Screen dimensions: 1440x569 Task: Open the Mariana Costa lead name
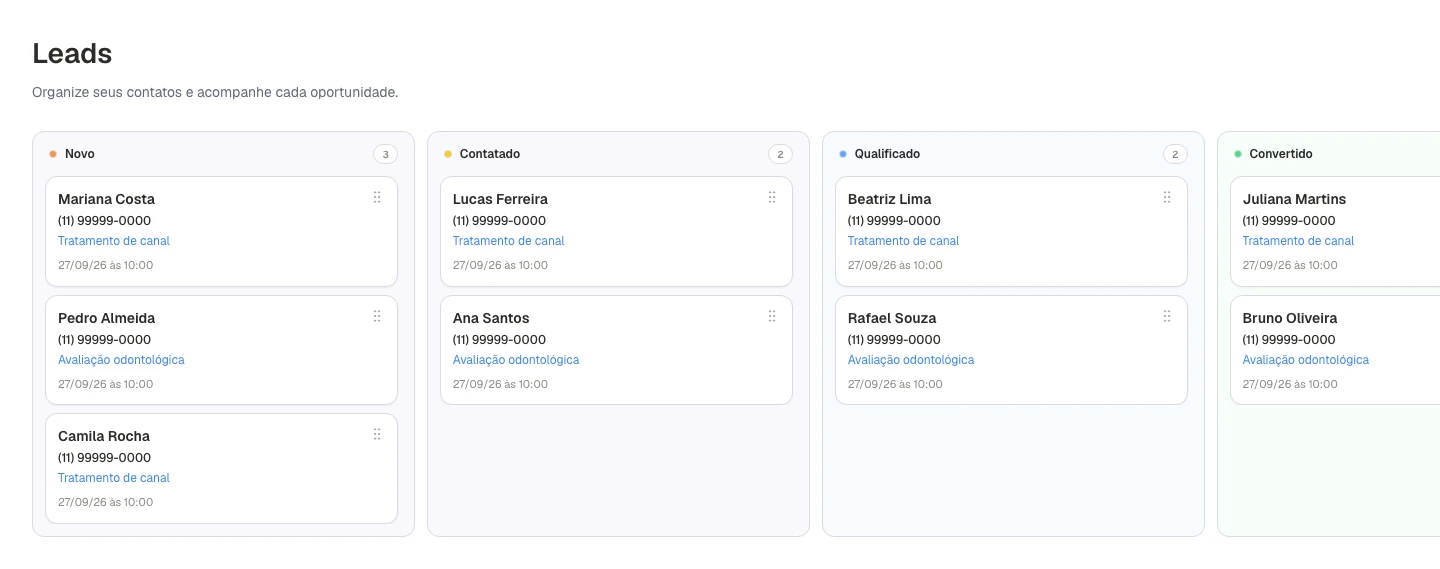pyautogui.click(x=106, y=199)
